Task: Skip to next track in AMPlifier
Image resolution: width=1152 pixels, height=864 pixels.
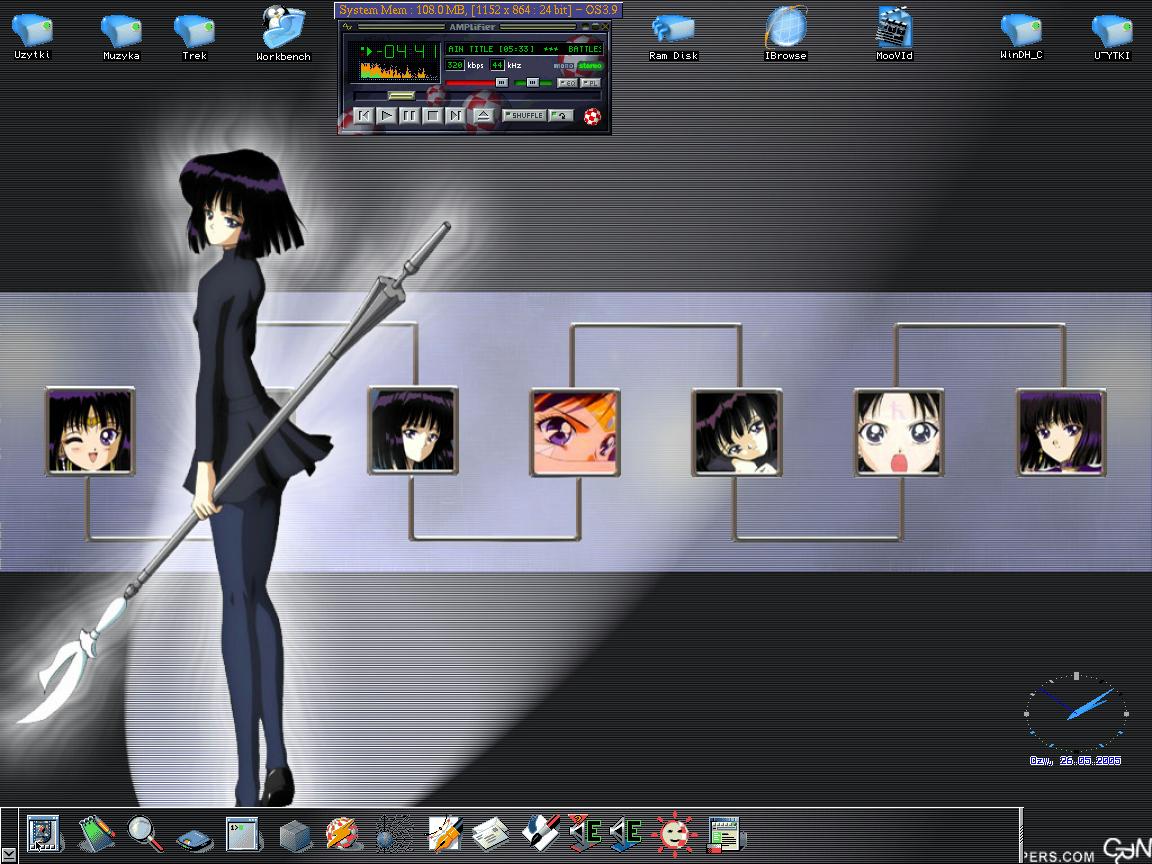Action: coord(456,115)
